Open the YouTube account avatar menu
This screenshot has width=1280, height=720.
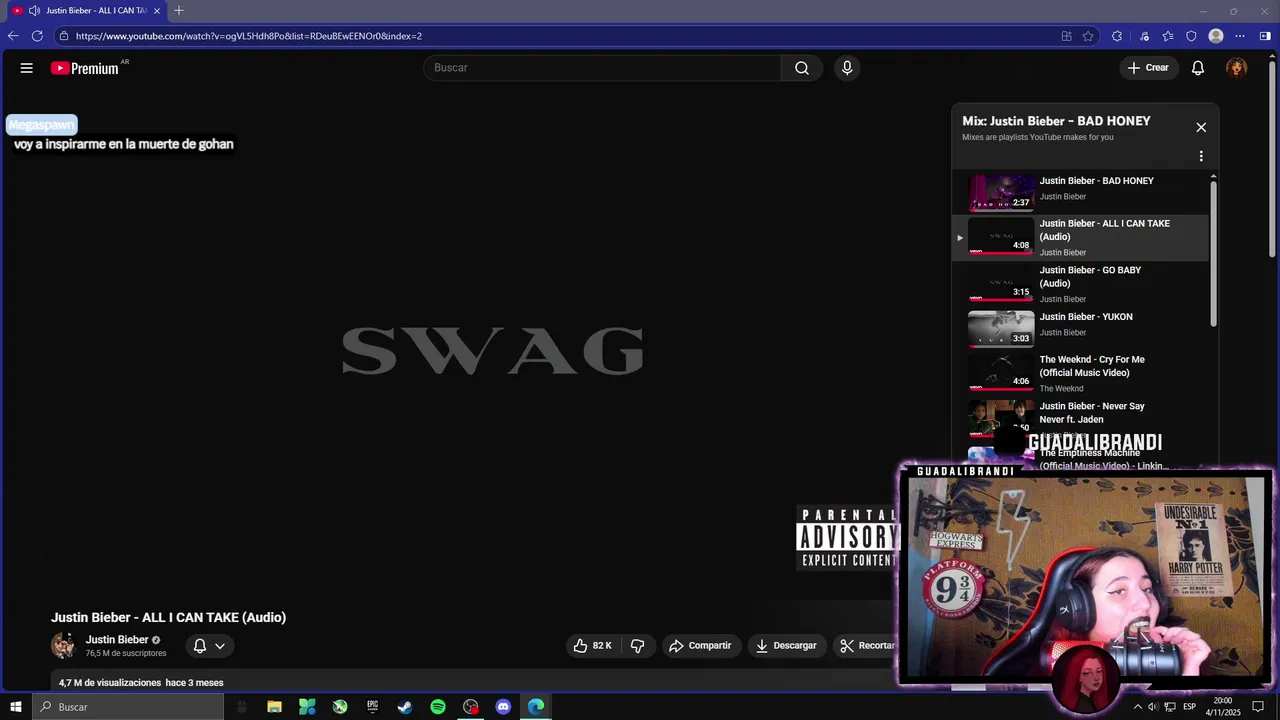[1237, 68]
